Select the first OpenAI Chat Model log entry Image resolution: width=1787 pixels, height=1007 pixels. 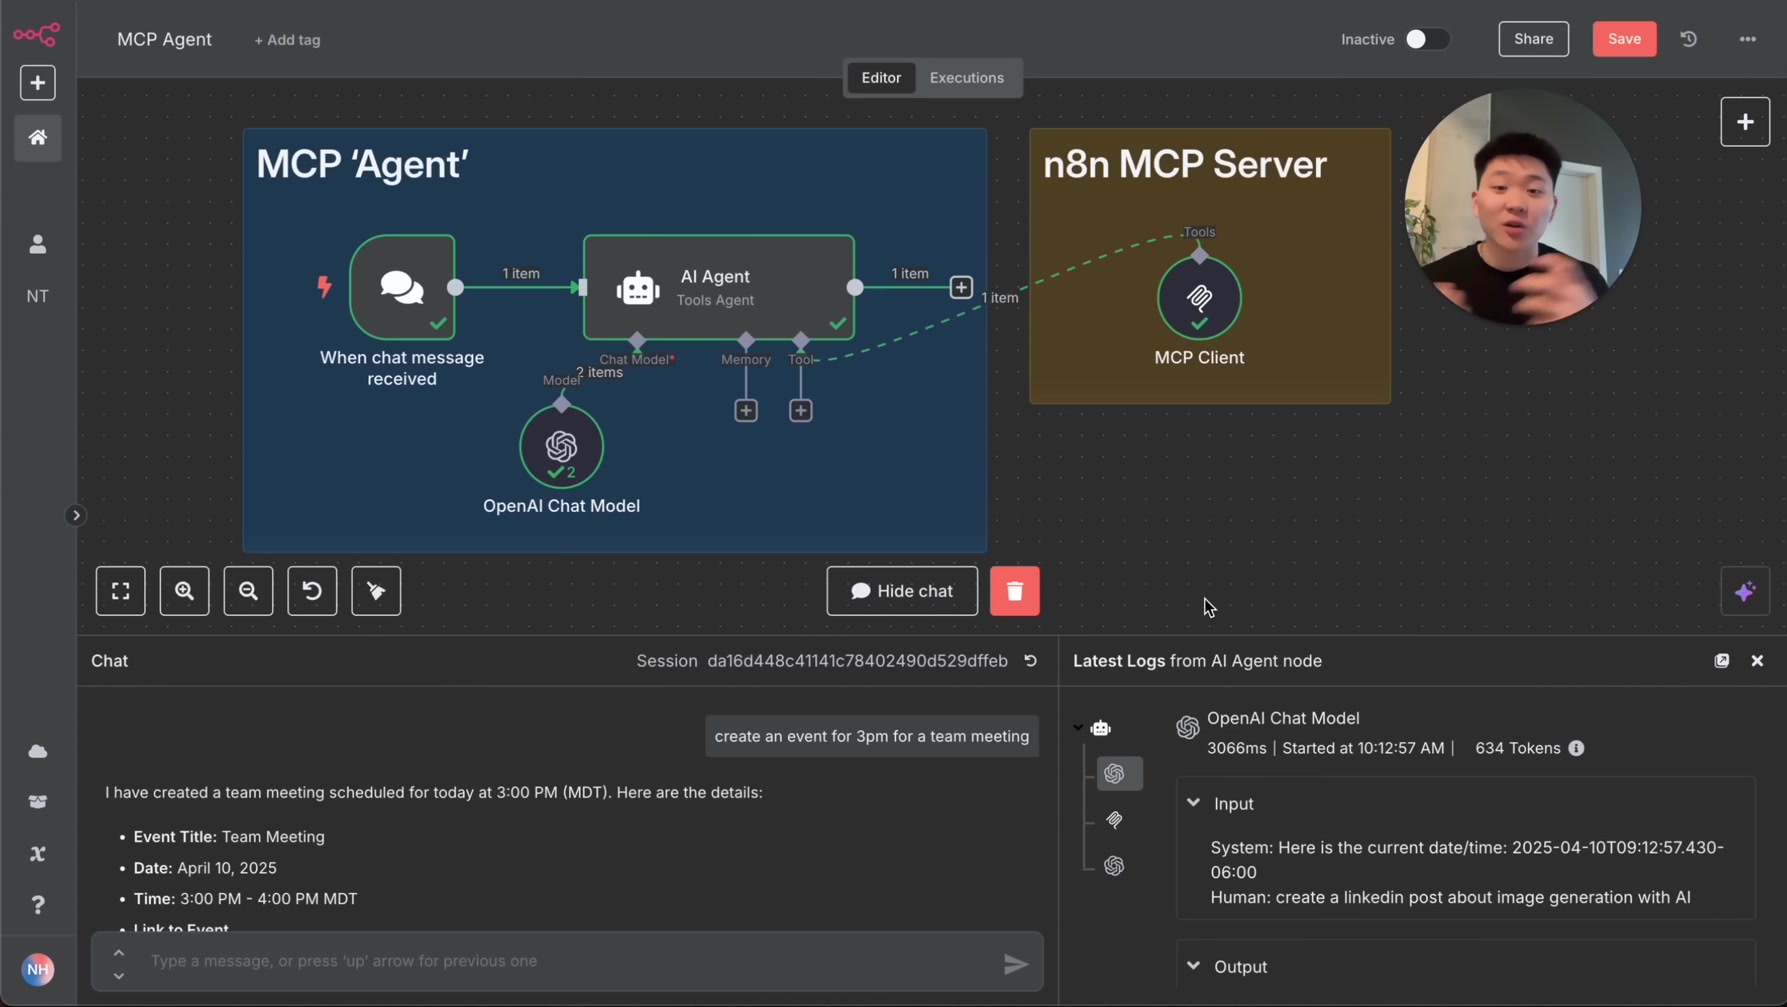coord(1119,774)
